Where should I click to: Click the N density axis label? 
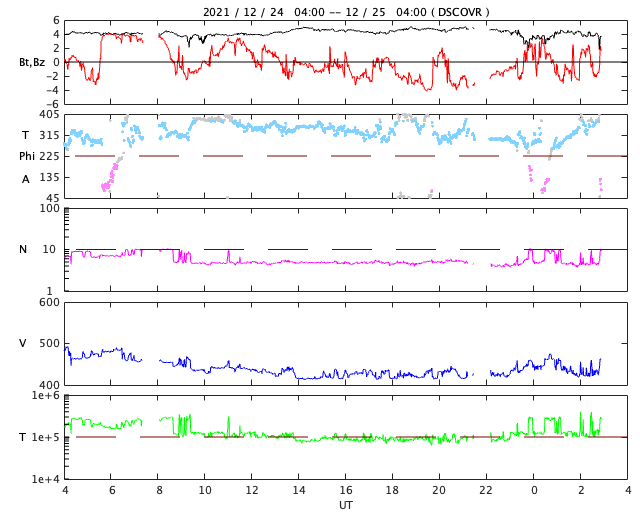pos(23,249)
